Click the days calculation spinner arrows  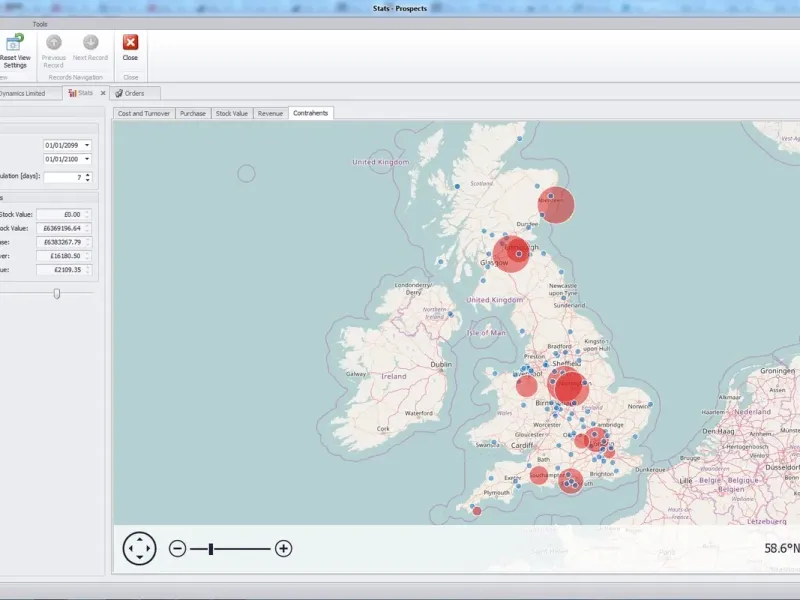(x=87, y=177)
